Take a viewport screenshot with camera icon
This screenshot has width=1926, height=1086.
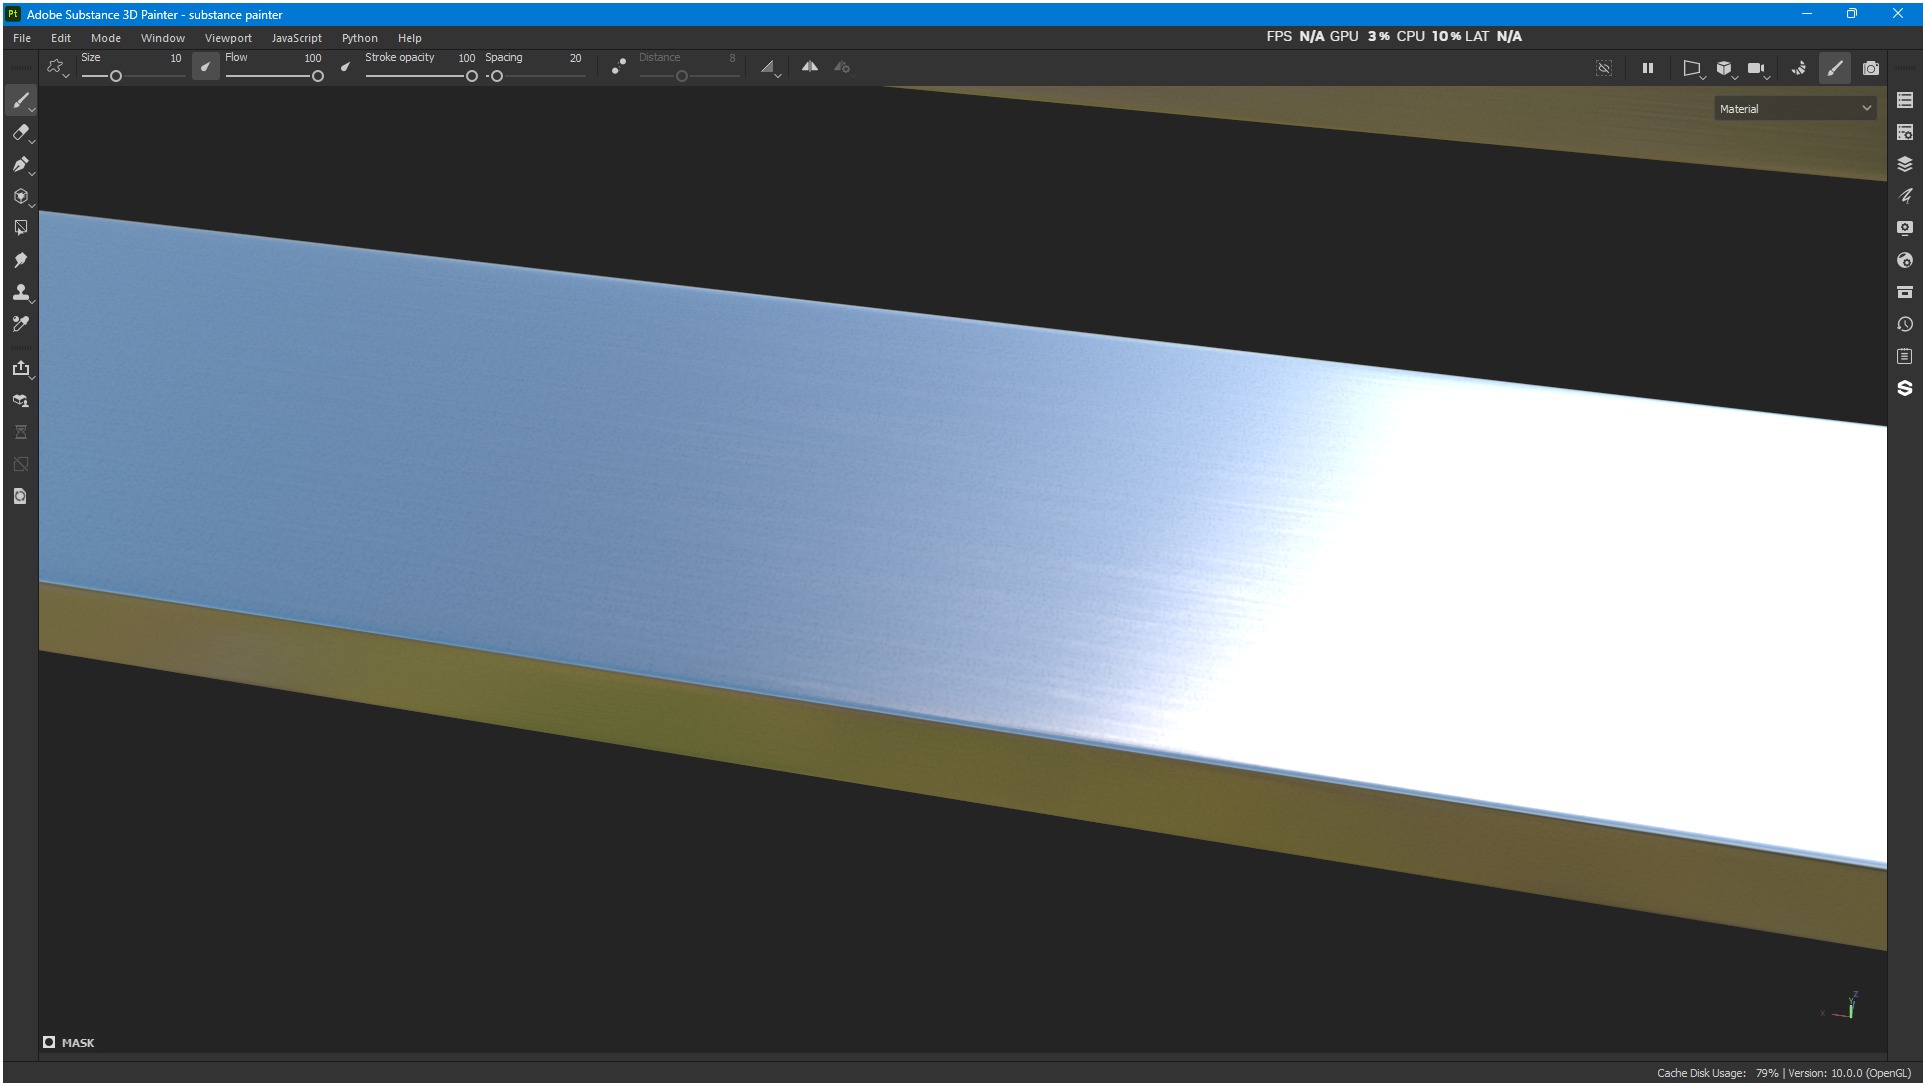click(x=1870, y=68)
